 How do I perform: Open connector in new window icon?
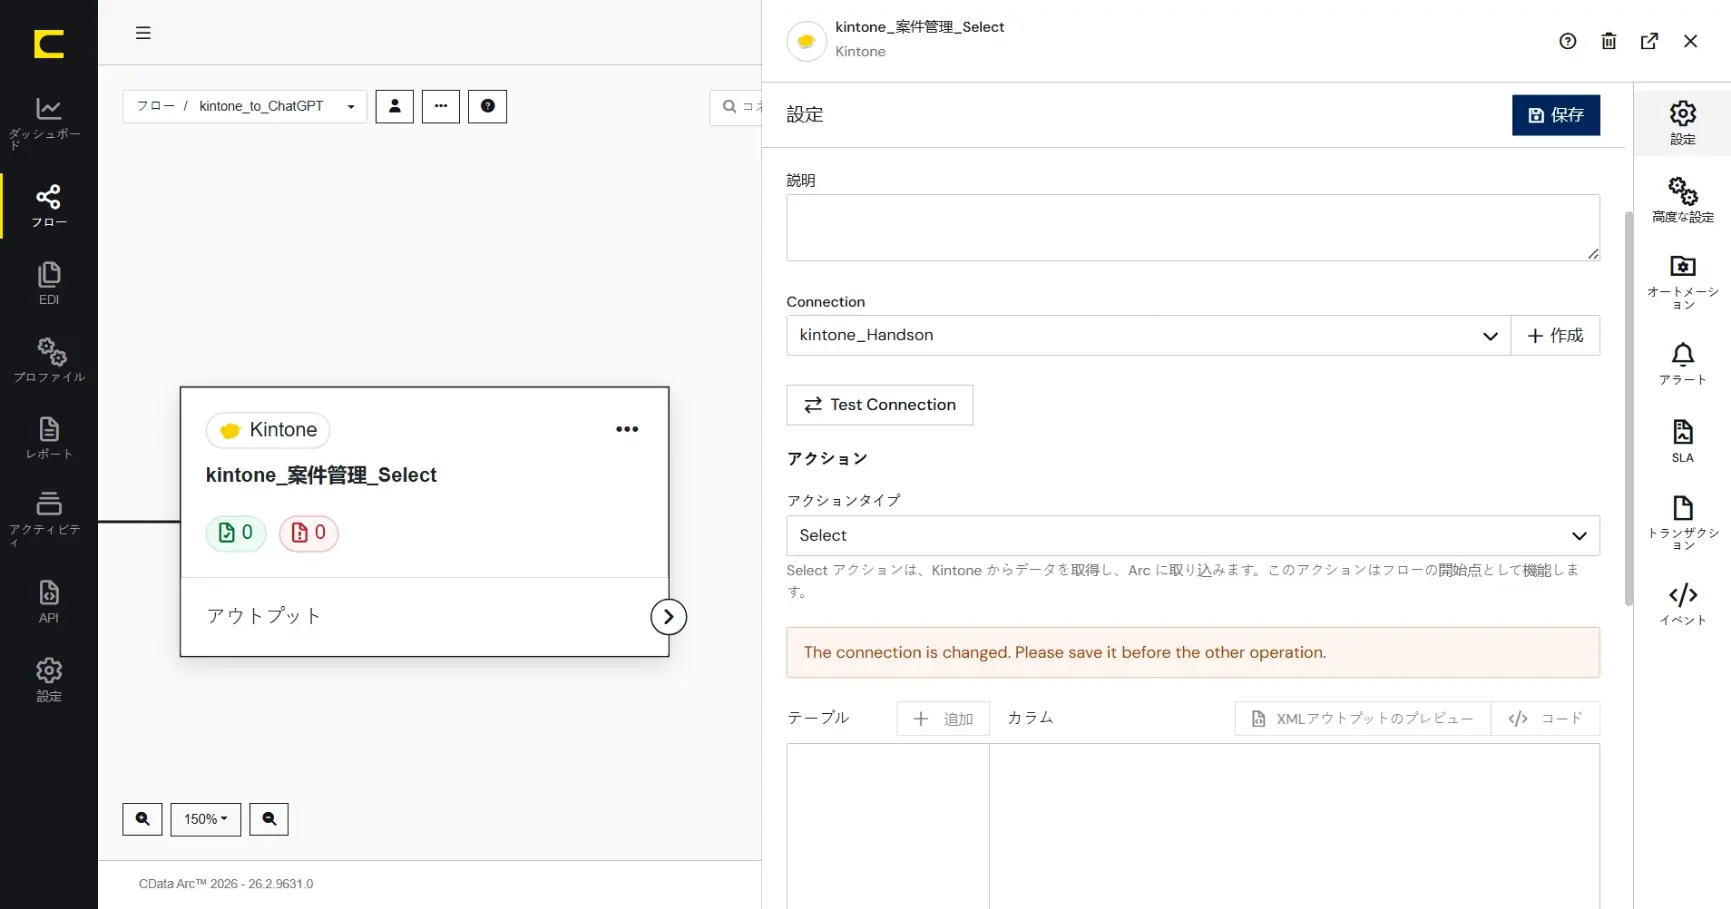point(1650,41)
